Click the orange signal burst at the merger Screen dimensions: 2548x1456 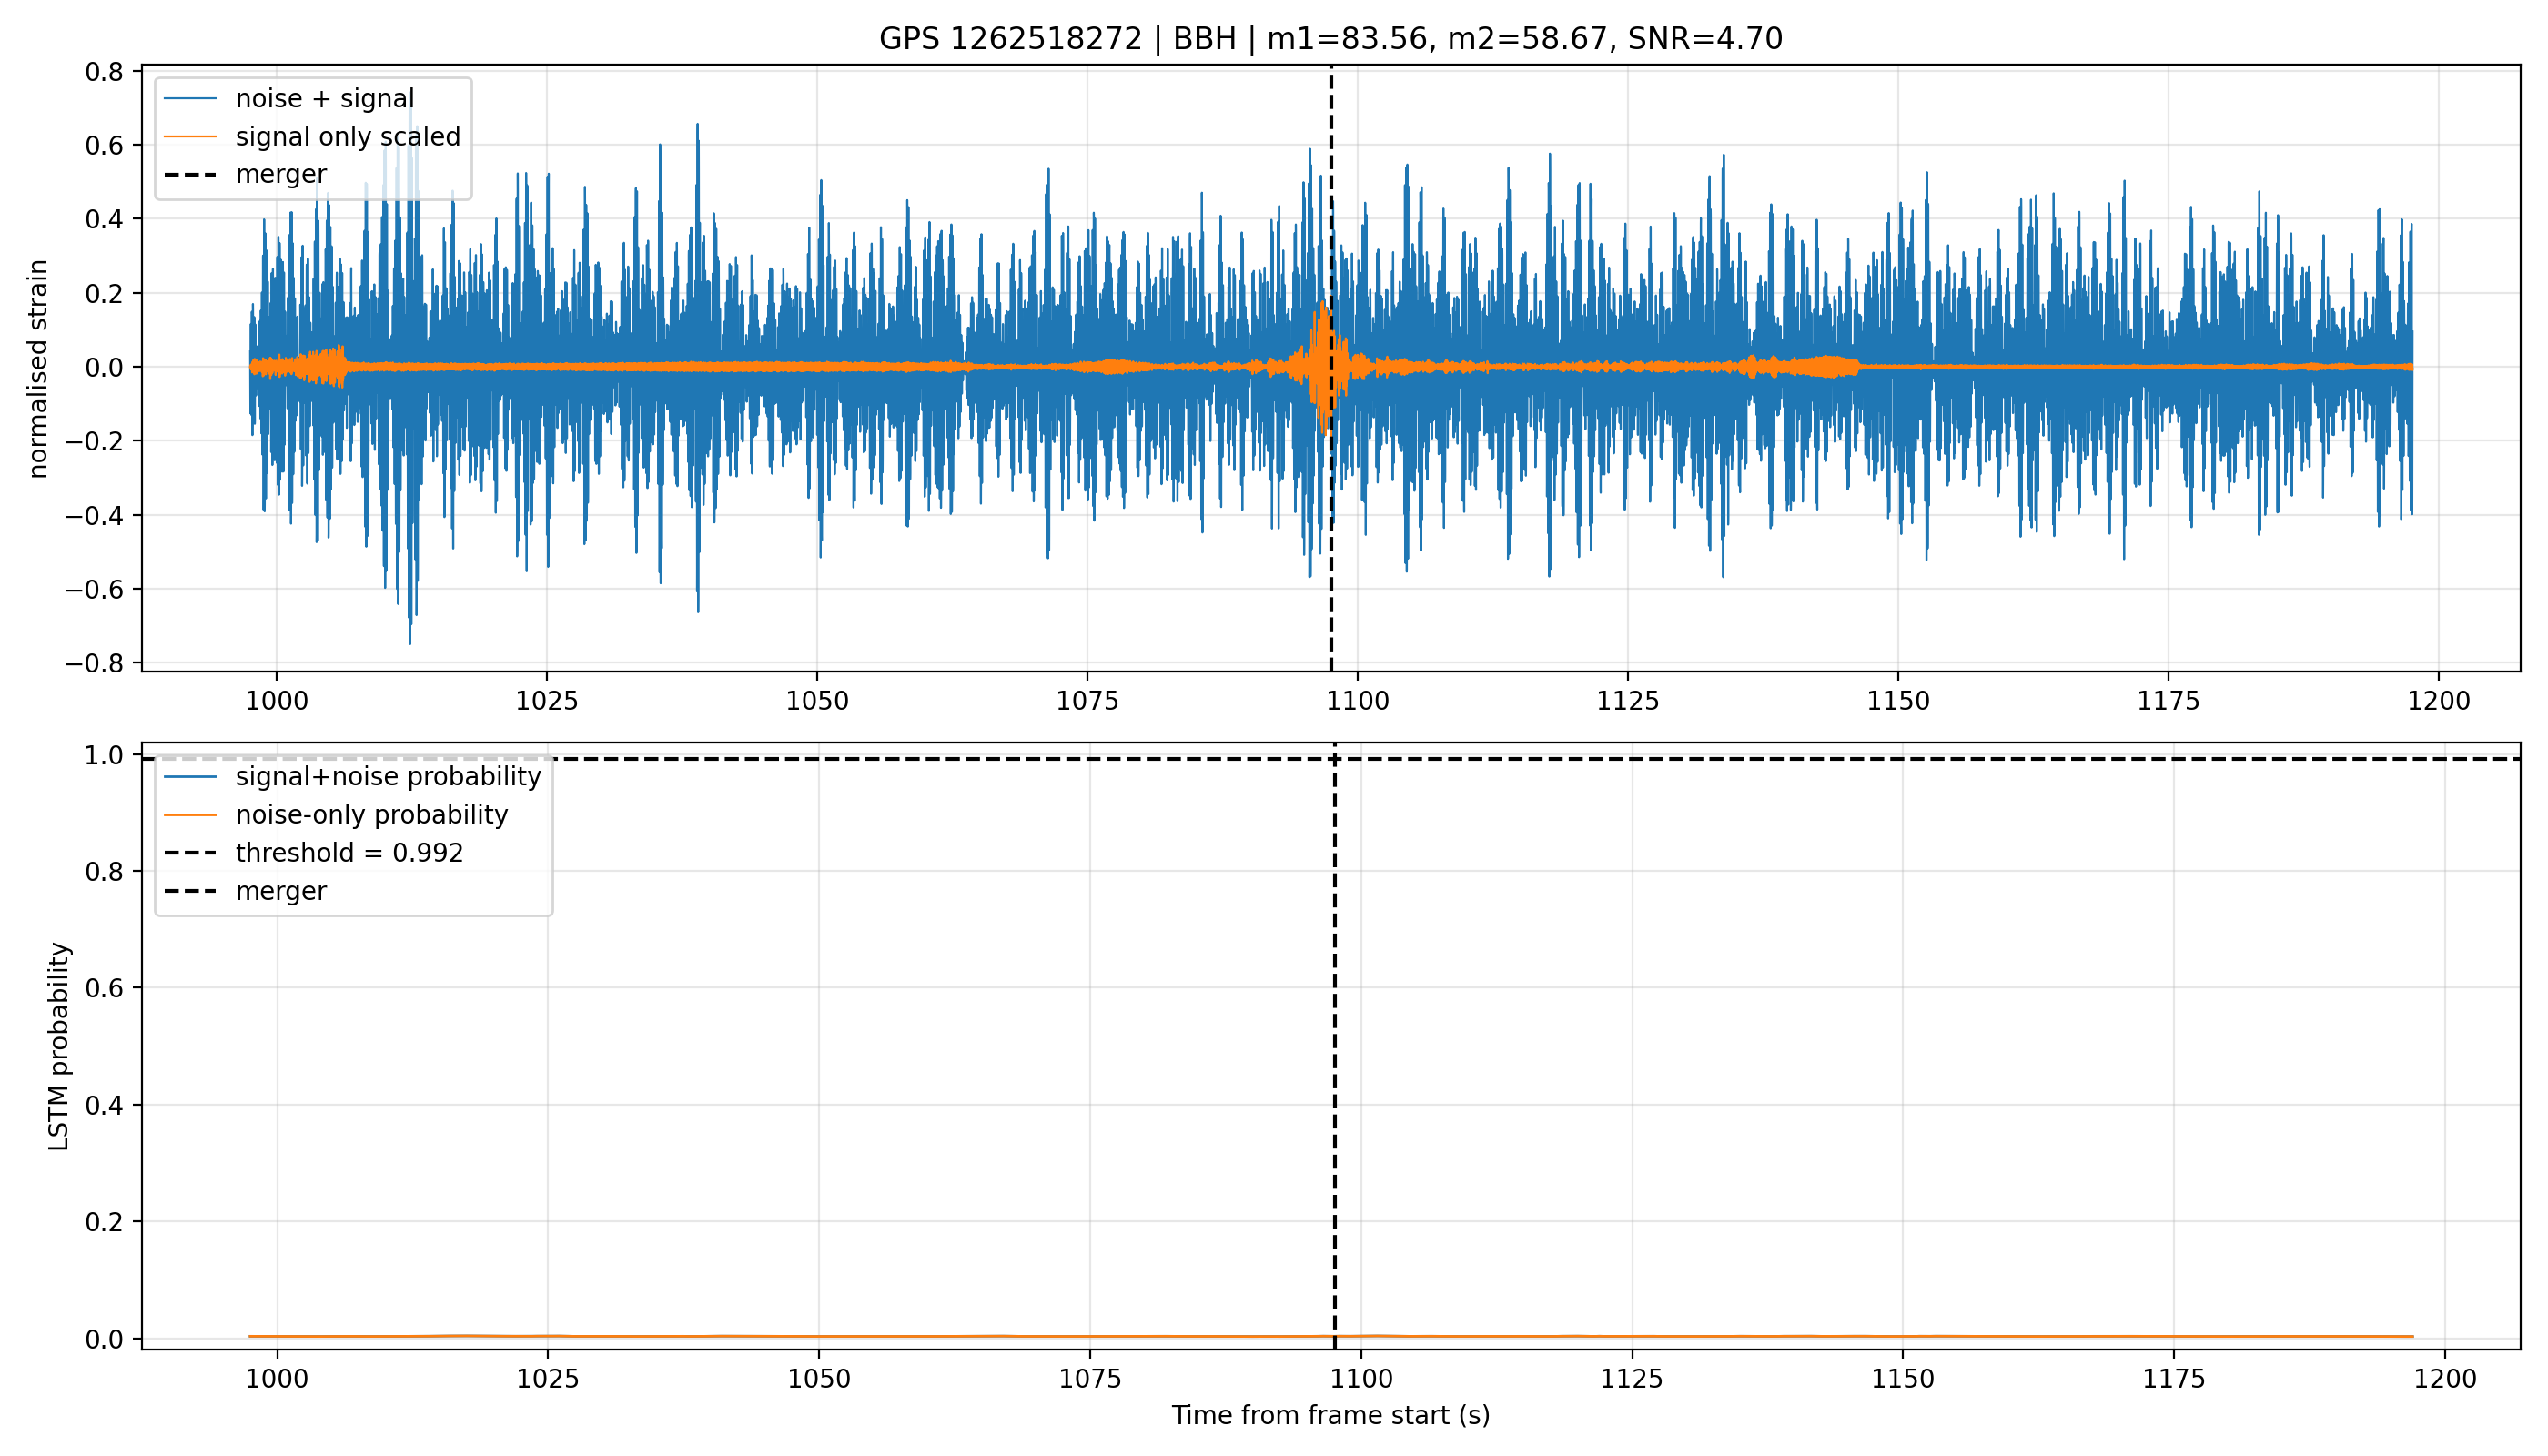coord(1324,367)
